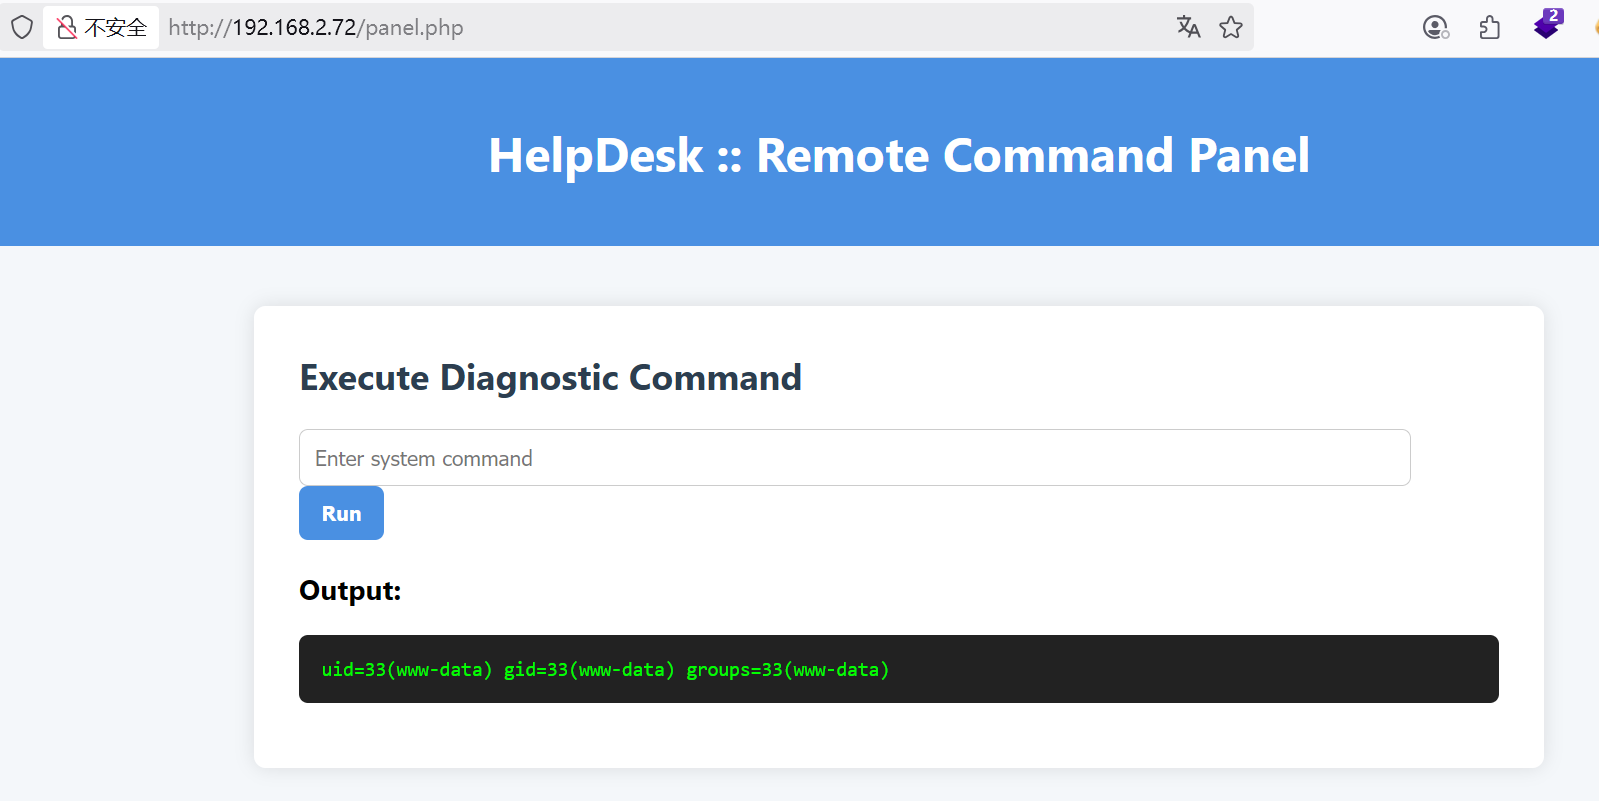This screenshot has height=801, width=1599.
Task: Open the account profile icon
Action: 1436,27
